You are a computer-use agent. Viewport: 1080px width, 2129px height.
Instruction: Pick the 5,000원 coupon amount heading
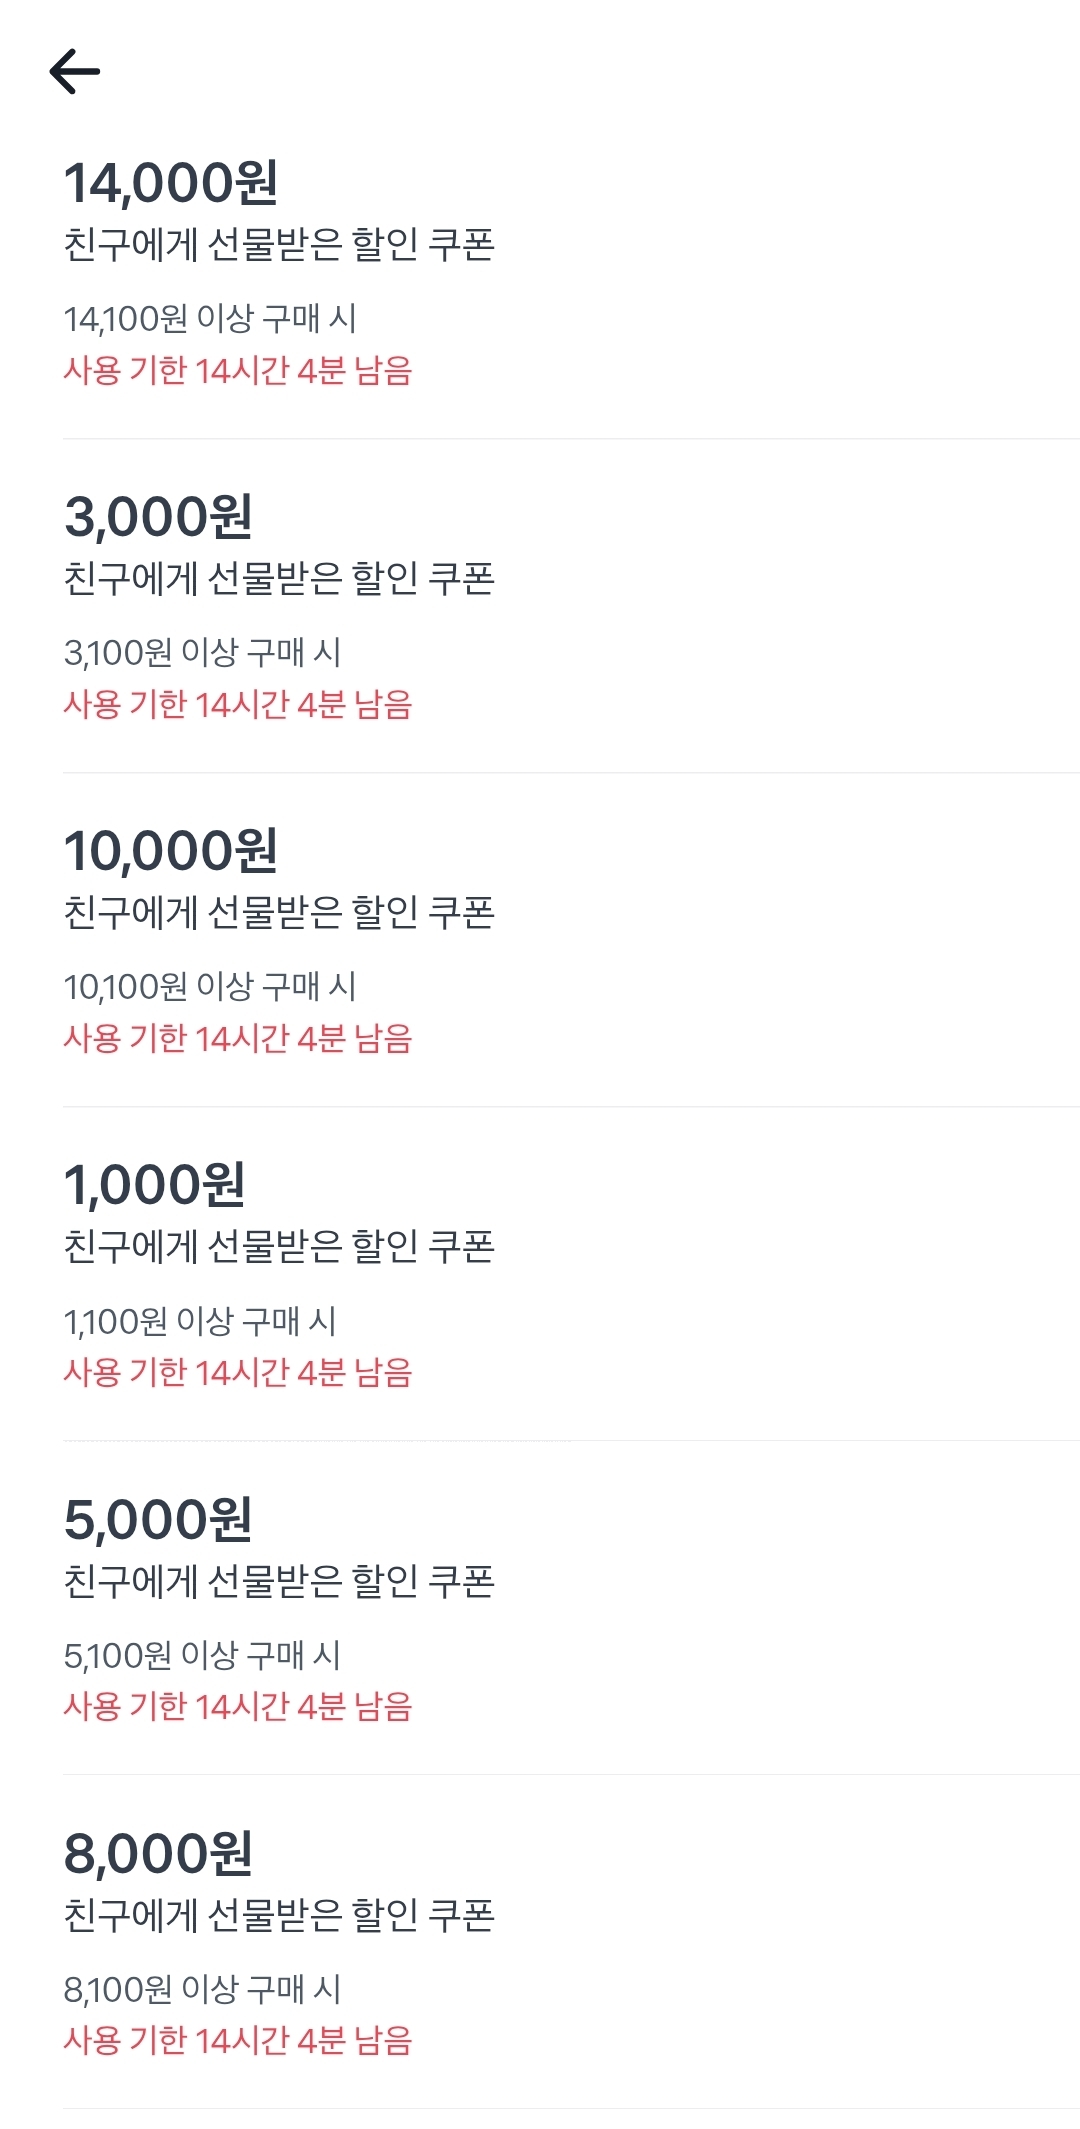tap(158, 1520)
